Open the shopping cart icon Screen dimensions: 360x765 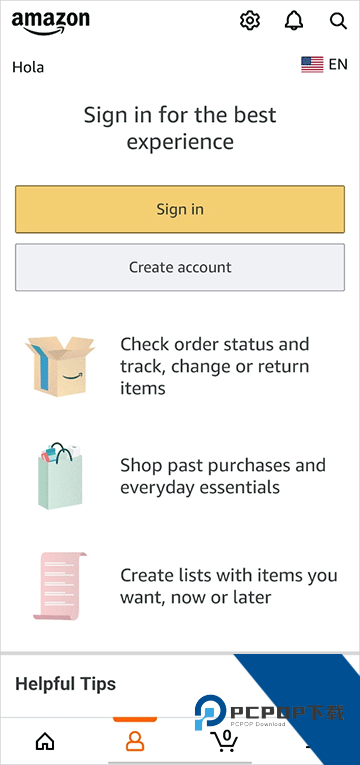(x=224, y=741)
